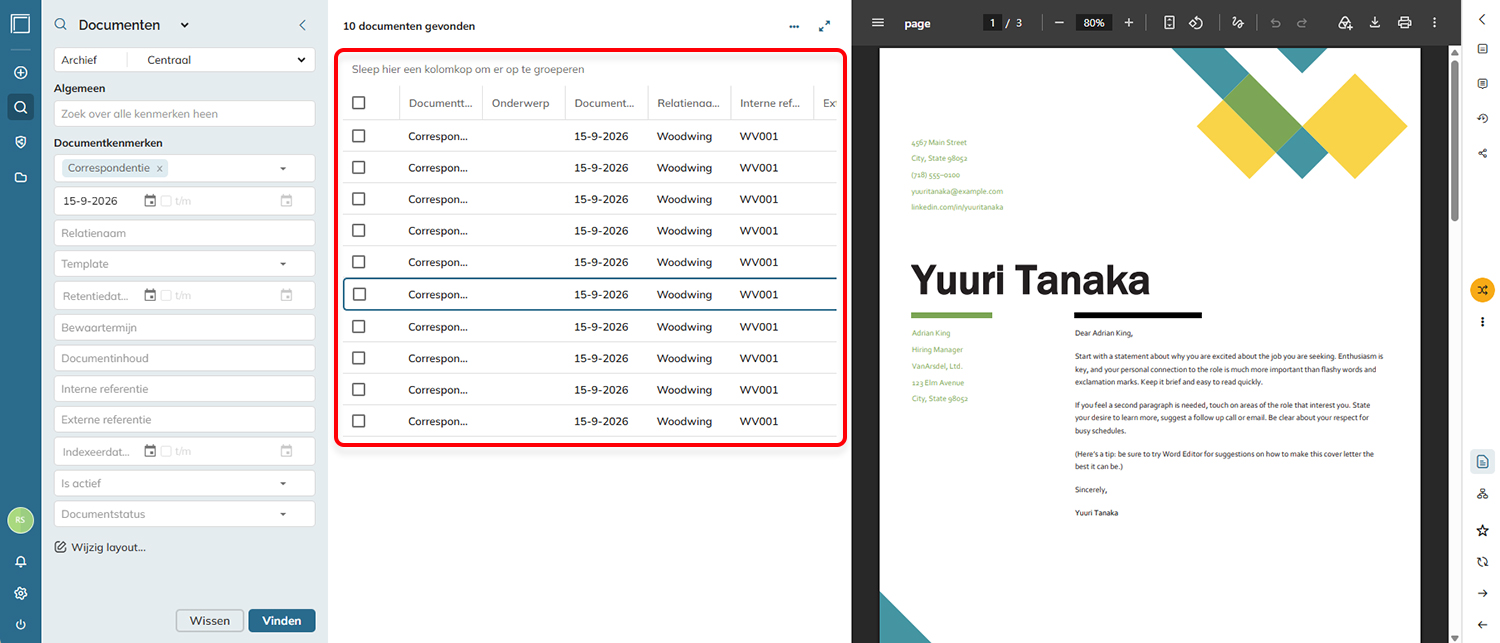Click the refresh icon in right sidebar

tap(1483, 562)
